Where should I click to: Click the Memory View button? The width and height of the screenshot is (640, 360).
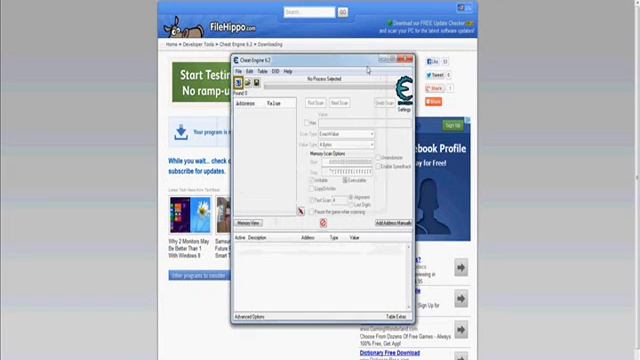click(248, 223)
